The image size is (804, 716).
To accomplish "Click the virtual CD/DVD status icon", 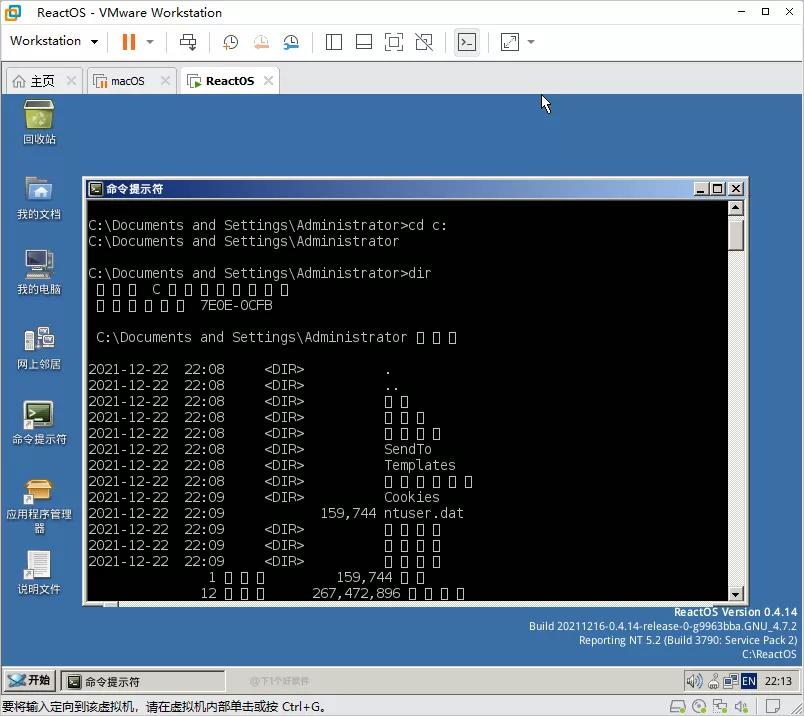I will [700, 706].
